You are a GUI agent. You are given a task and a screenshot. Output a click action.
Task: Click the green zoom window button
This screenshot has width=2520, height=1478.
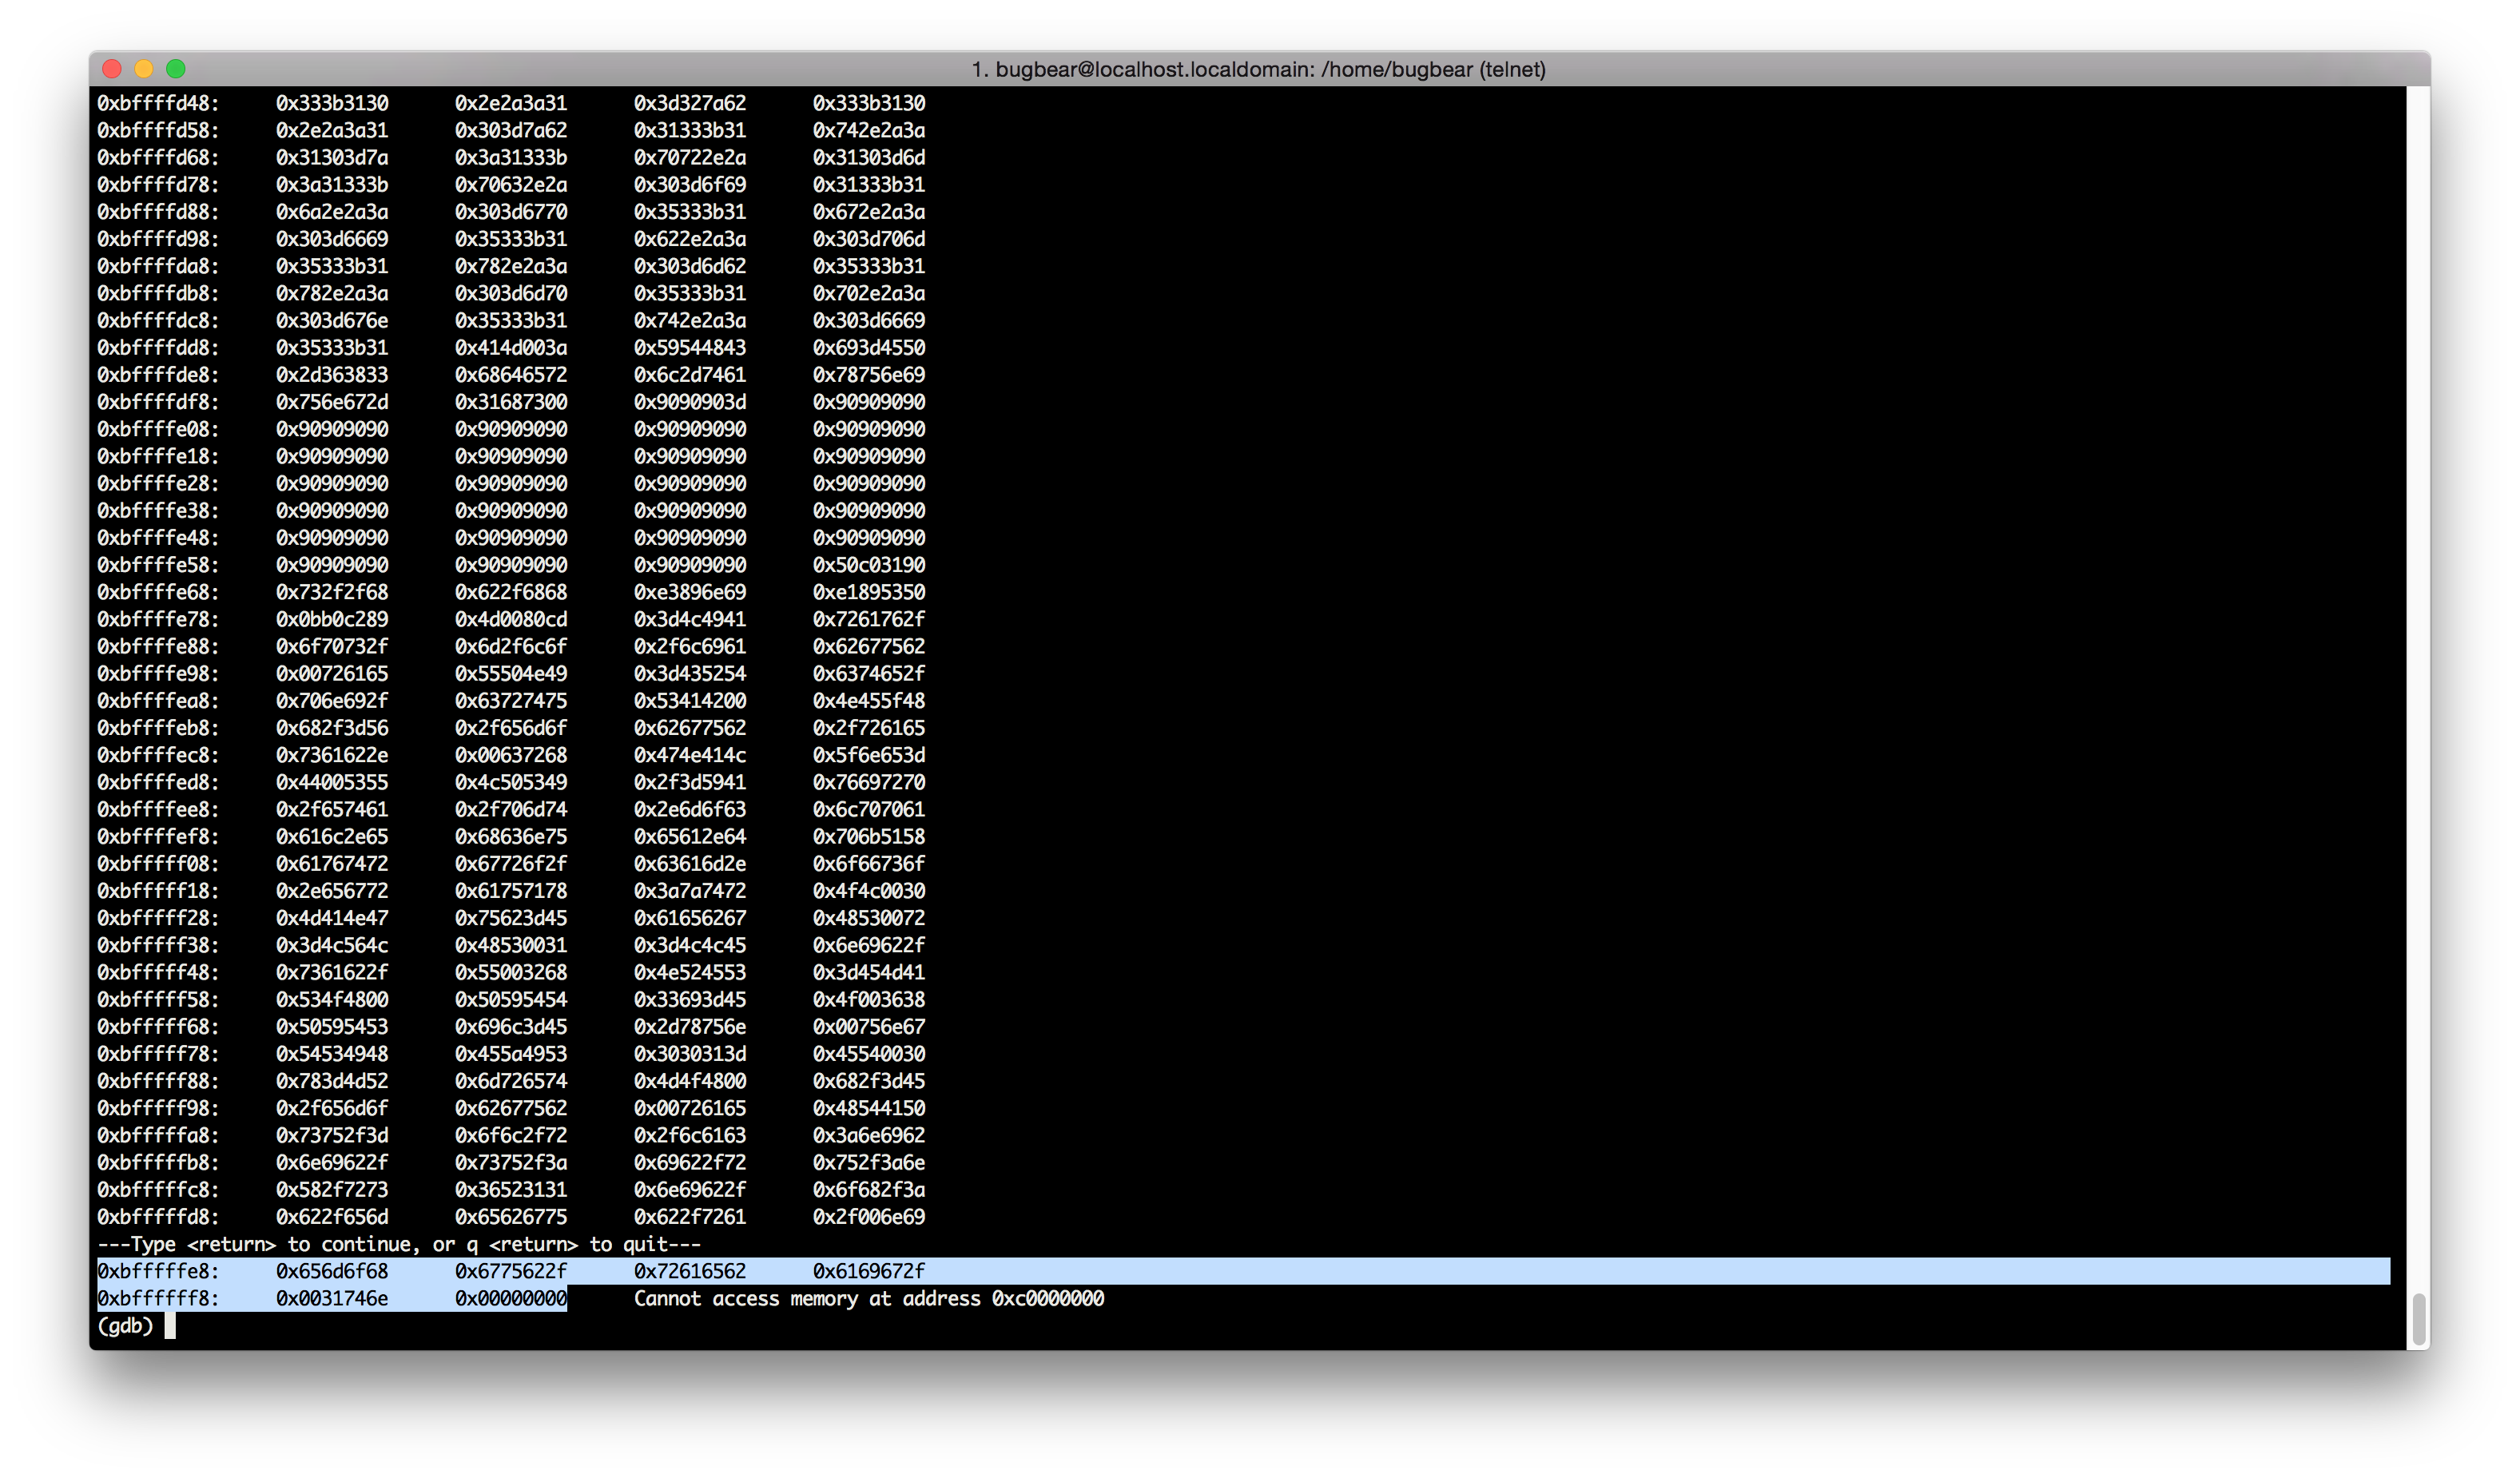click(x=176, y=69)
